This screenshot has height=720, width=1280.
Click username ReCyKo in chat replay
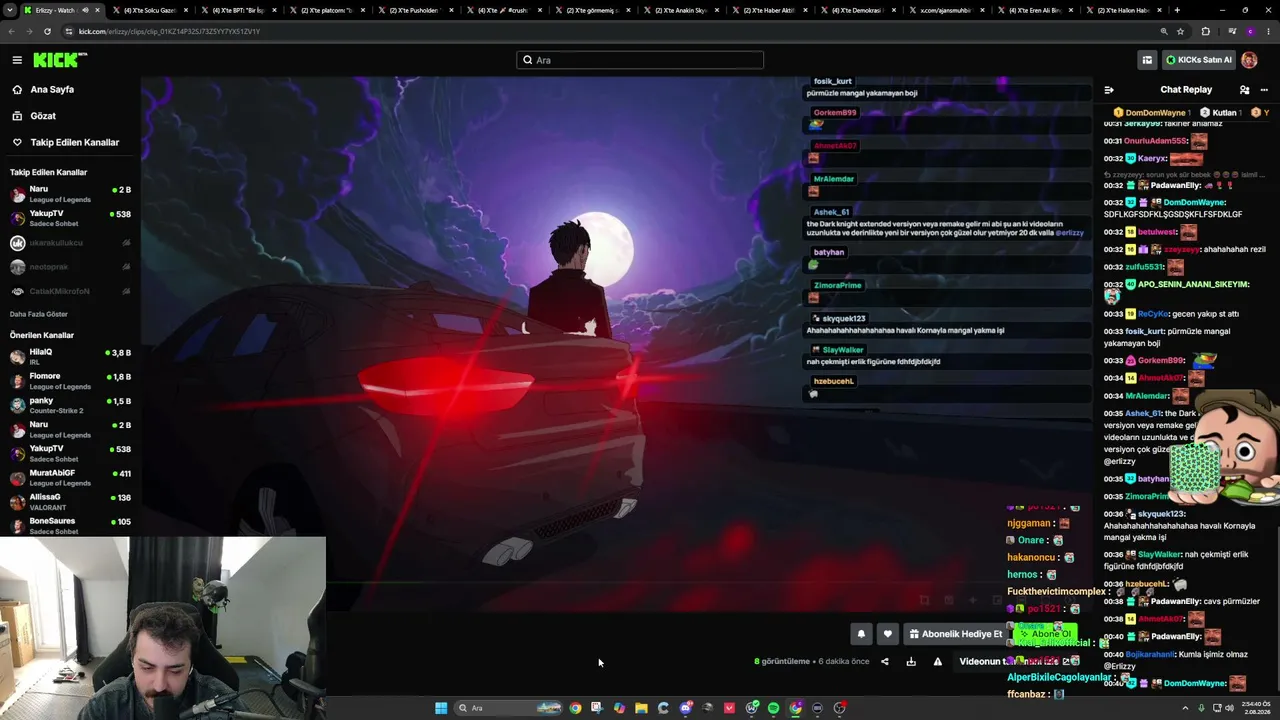(x=1153, y=314)
